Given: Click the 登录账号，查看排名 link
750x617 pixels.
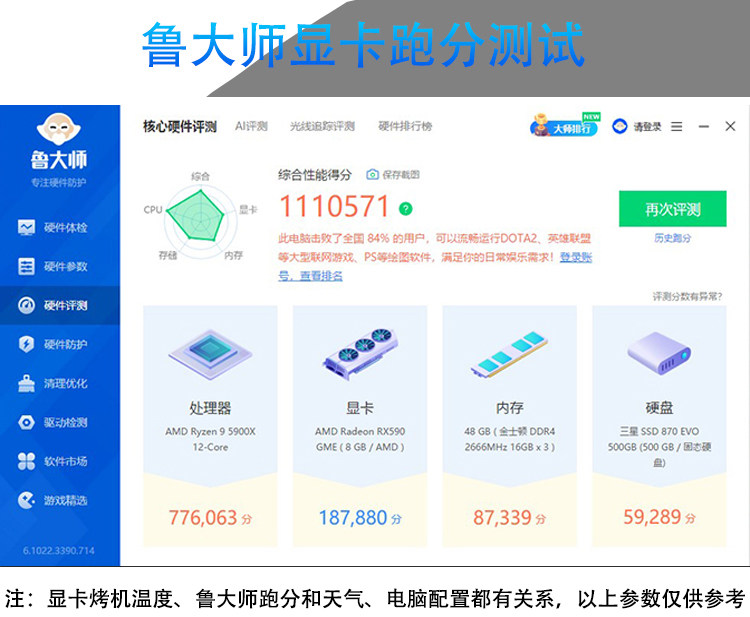Looking at the screenshot, I should [x=435, y=266].
